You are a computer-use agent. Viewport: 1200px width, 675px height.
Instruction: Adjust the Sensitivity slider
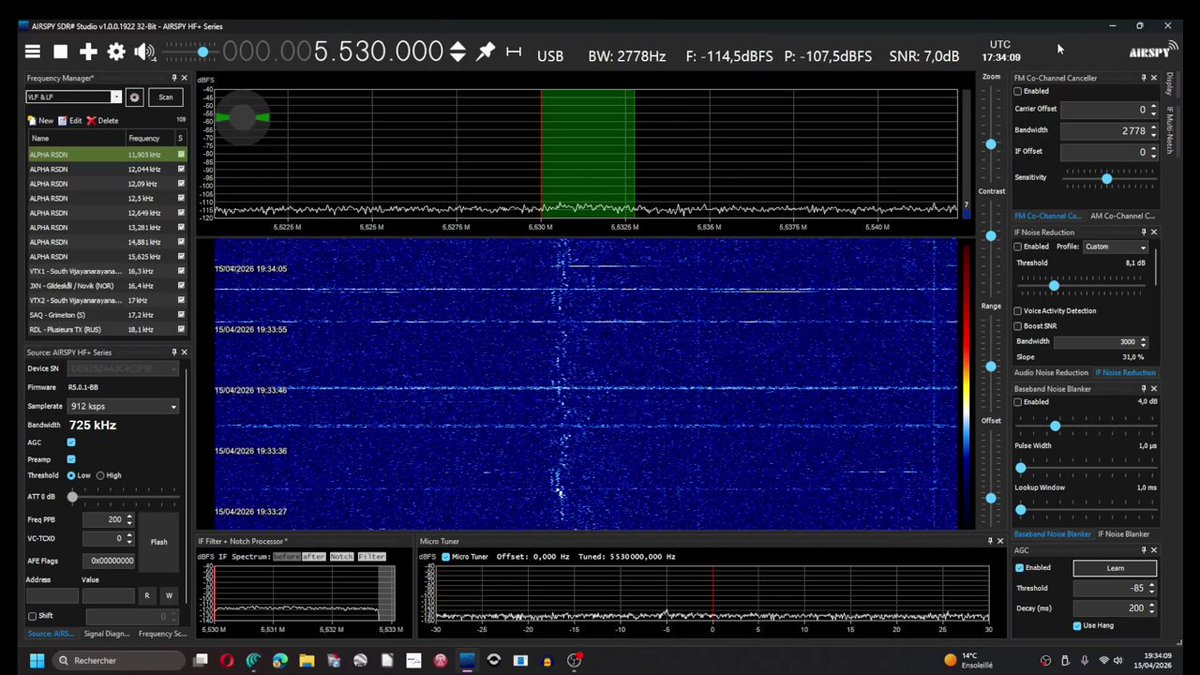(x=1107, y=178)
